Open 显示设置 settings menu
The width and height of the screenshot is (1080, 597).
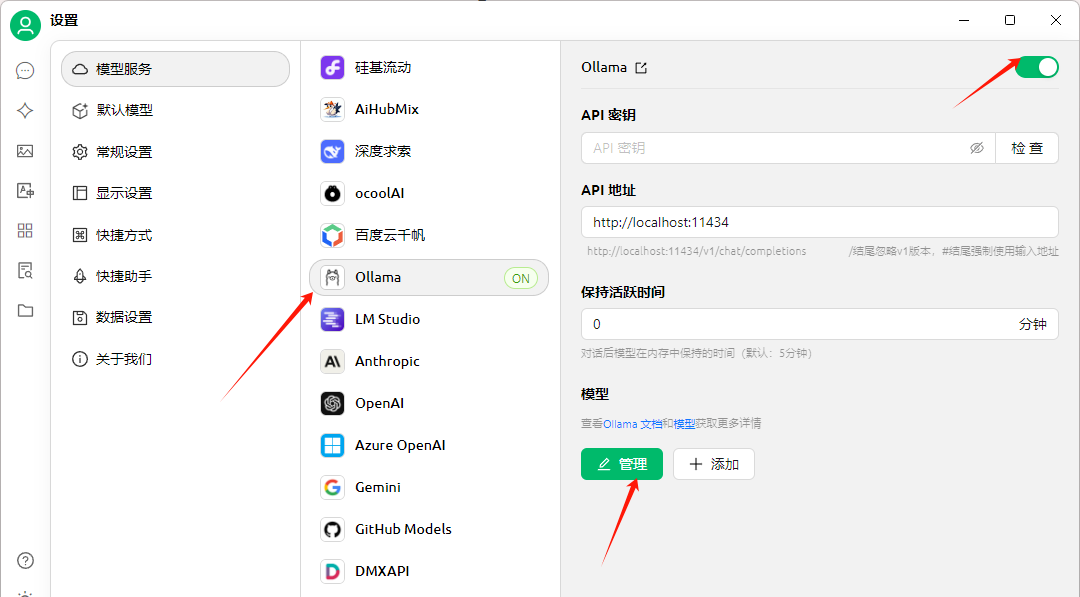click(176, 193)
